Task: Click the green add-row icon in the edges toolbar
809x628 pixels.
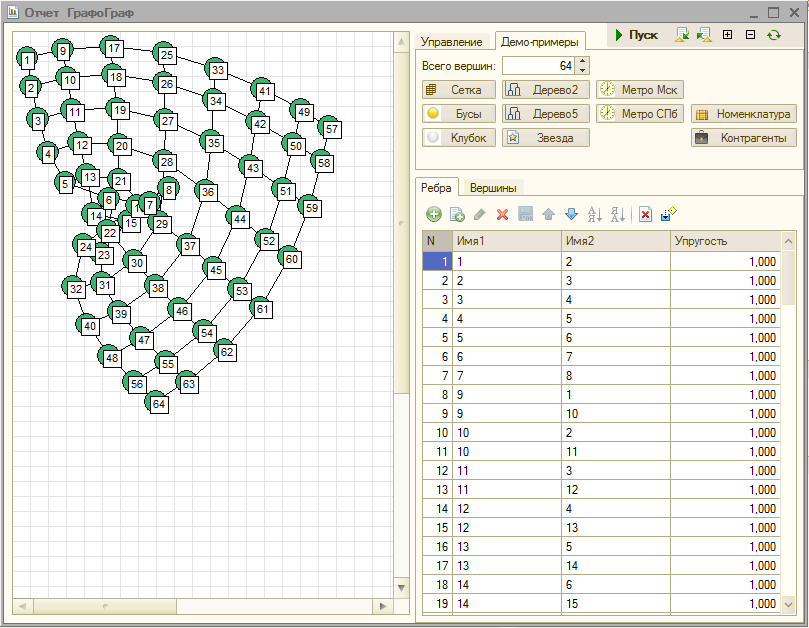Action: [434, 214]
